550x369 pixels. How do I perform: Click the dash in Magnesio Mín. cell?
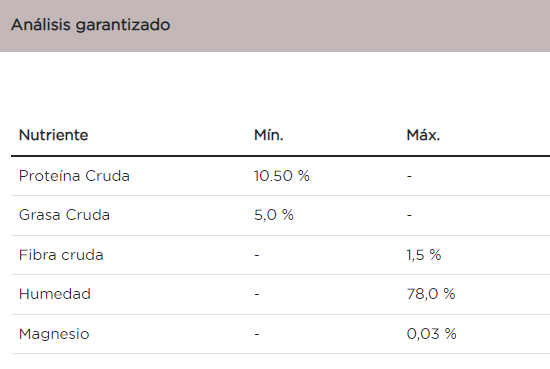(257, 334)
